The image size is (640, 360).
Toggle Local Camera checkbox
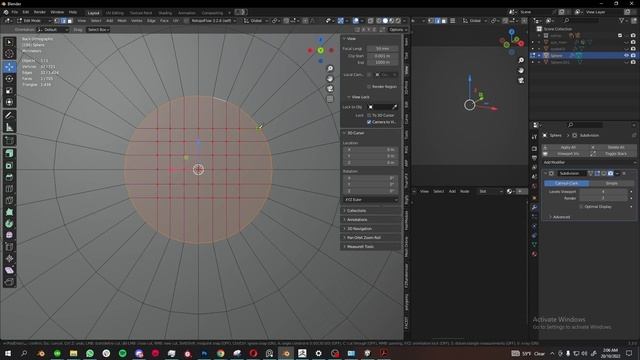[x=369, y=75]
